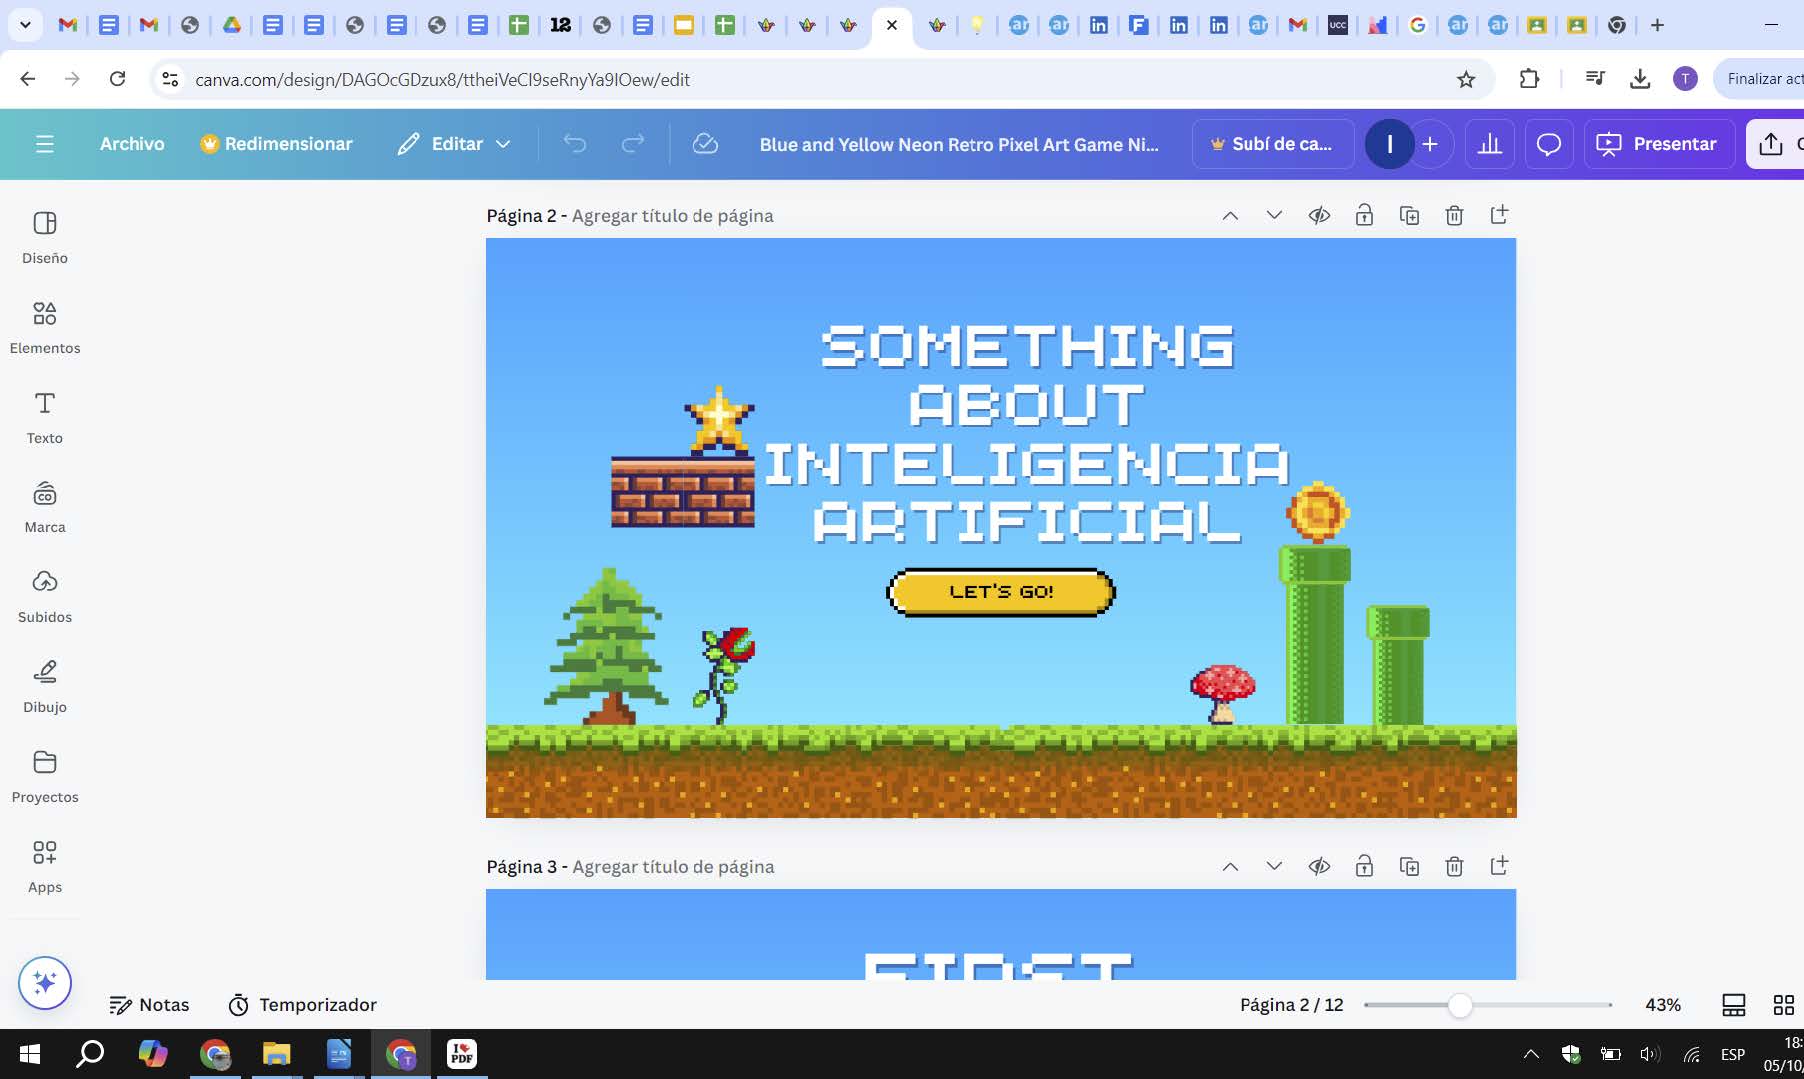
Task: Click the zoom slider handle
Action: coord(1460,1005)
